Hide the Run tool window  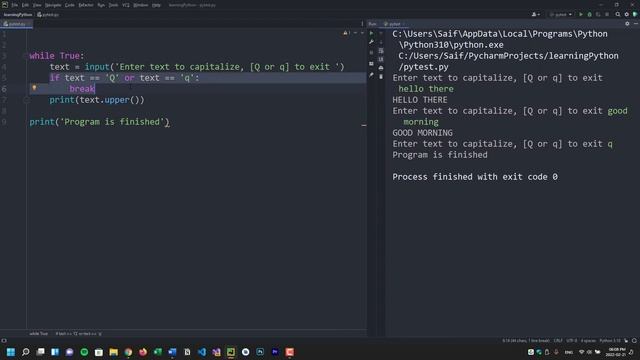tap(636, 24)
